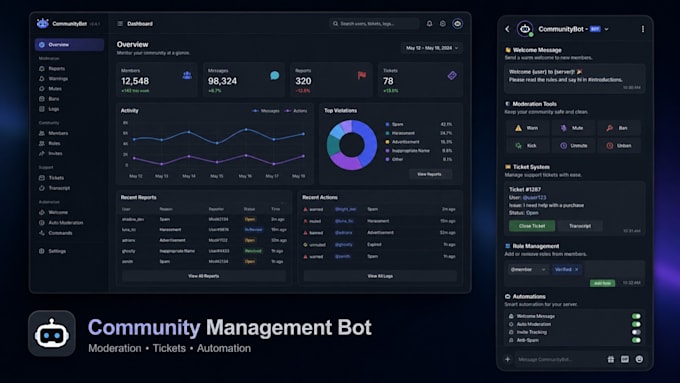
Task: Click View All Logs
Action: 380,276
